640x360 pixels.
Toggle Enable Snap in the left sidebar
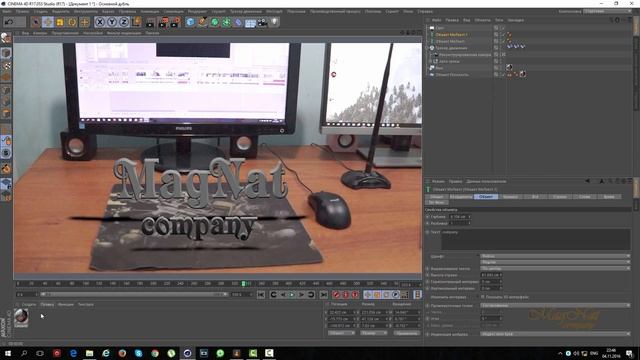tap(6, 168)
